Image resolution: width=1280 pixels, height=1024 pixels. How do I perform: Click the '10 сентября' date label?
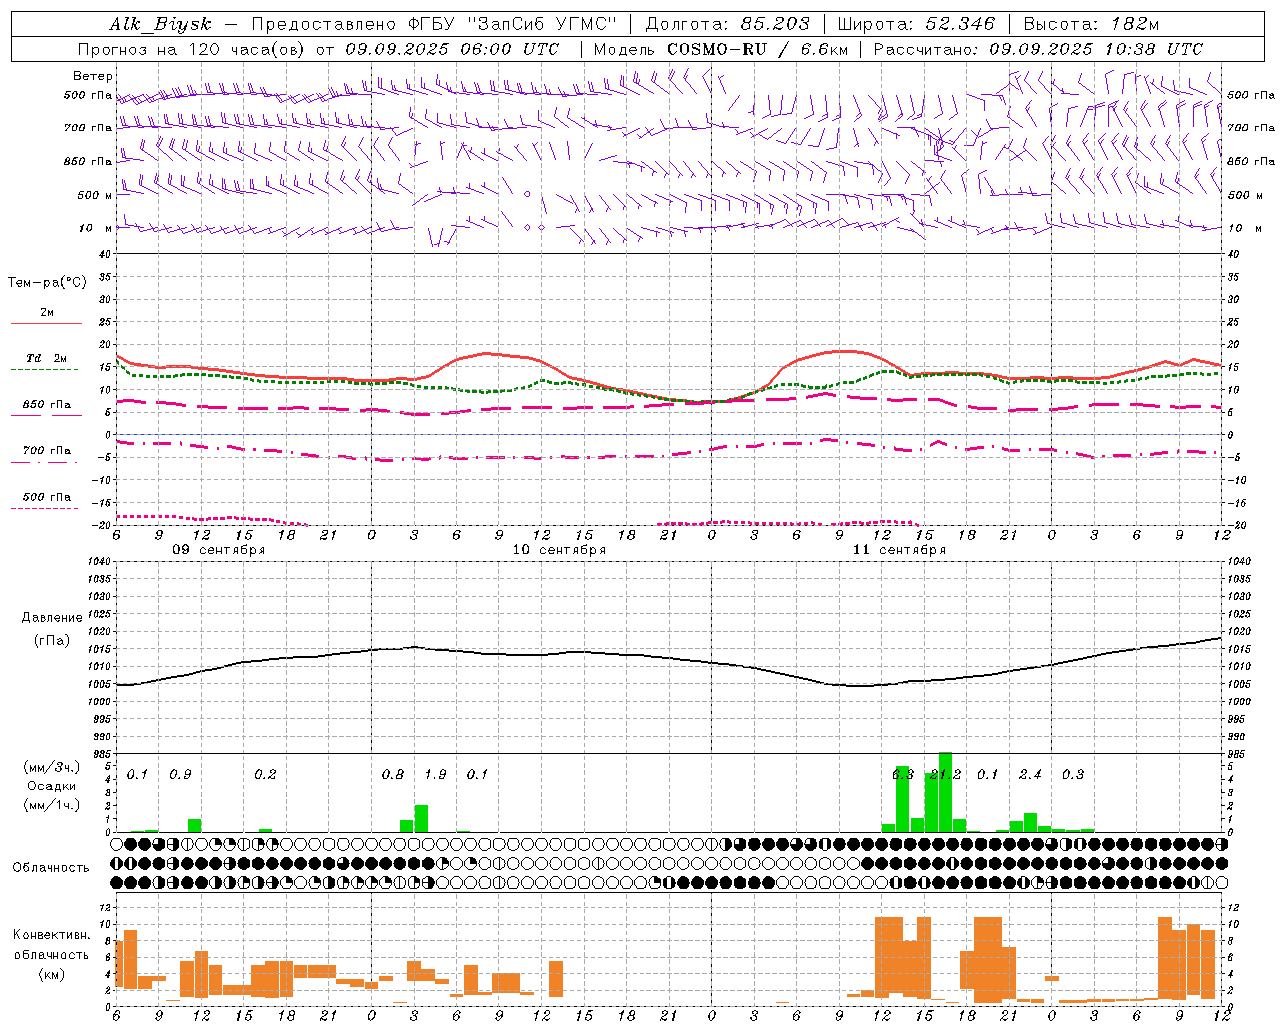pyautogui.click(x=559, y=550)
